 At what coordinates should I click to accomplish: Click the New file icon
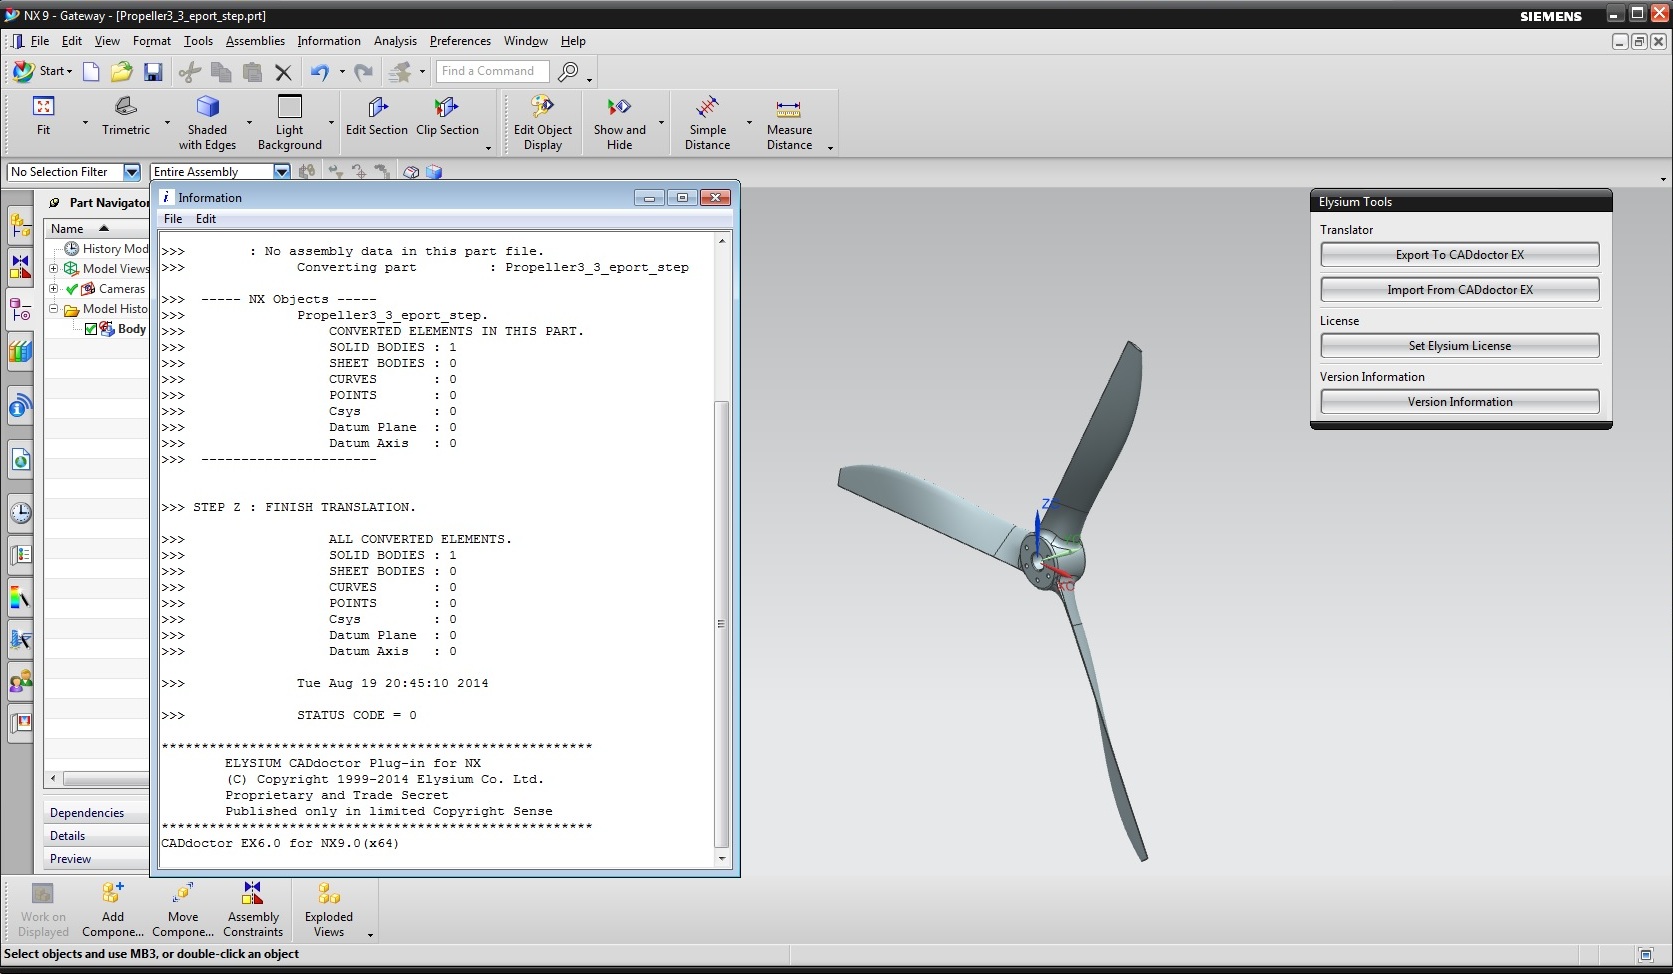(91, 71)
